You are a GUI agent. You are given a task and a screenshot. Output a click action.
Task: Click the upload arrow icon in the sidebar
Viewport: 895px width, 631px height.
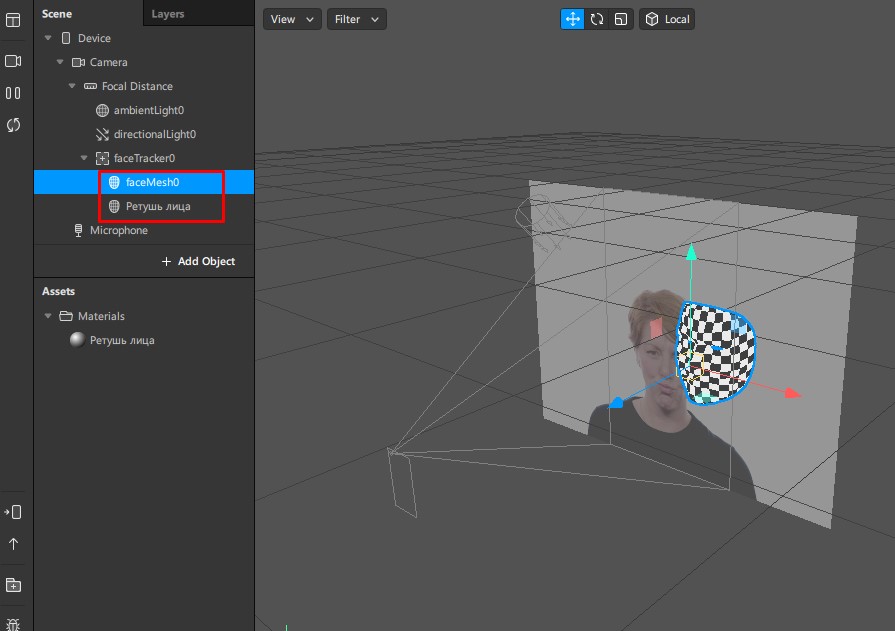pyautogui.click(x=13, y=544)
